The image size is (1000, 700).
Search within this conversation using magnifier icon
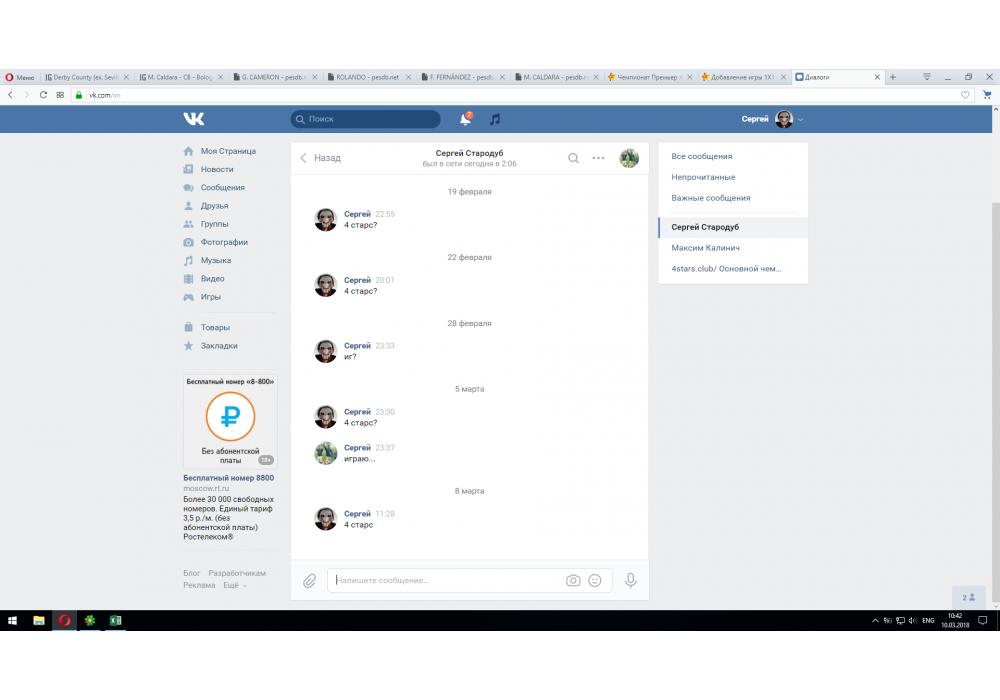(573, 158)
